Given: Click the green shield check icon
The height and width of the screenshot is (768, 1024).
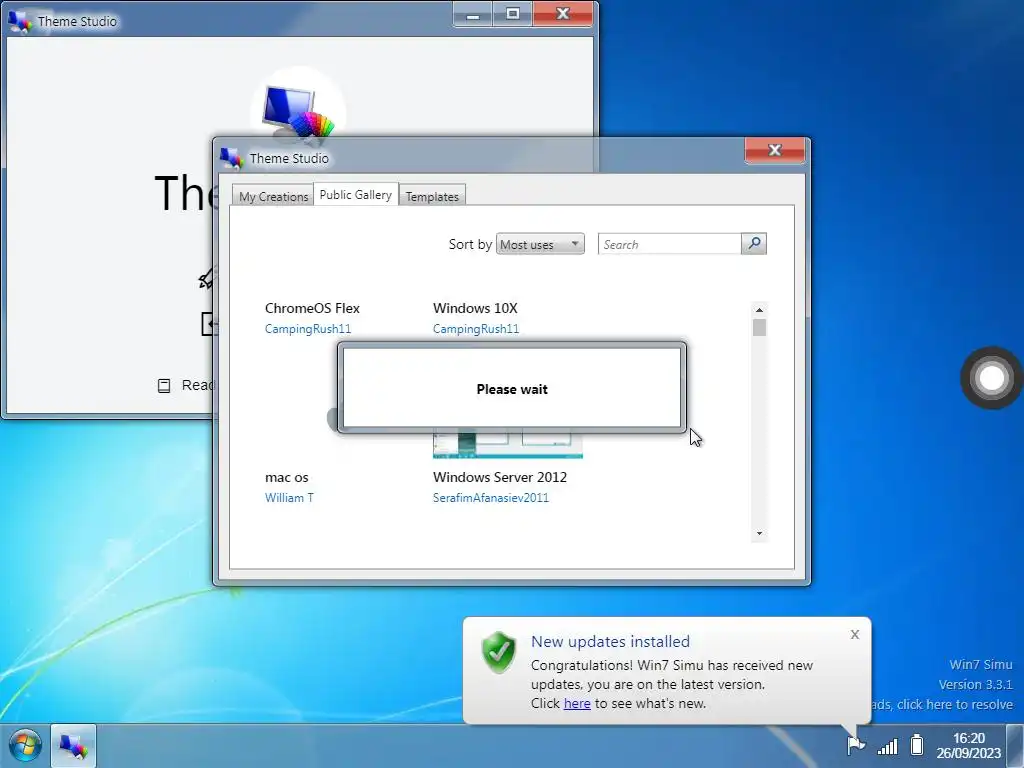Looking at the screenshot, I should coord(499,652).
